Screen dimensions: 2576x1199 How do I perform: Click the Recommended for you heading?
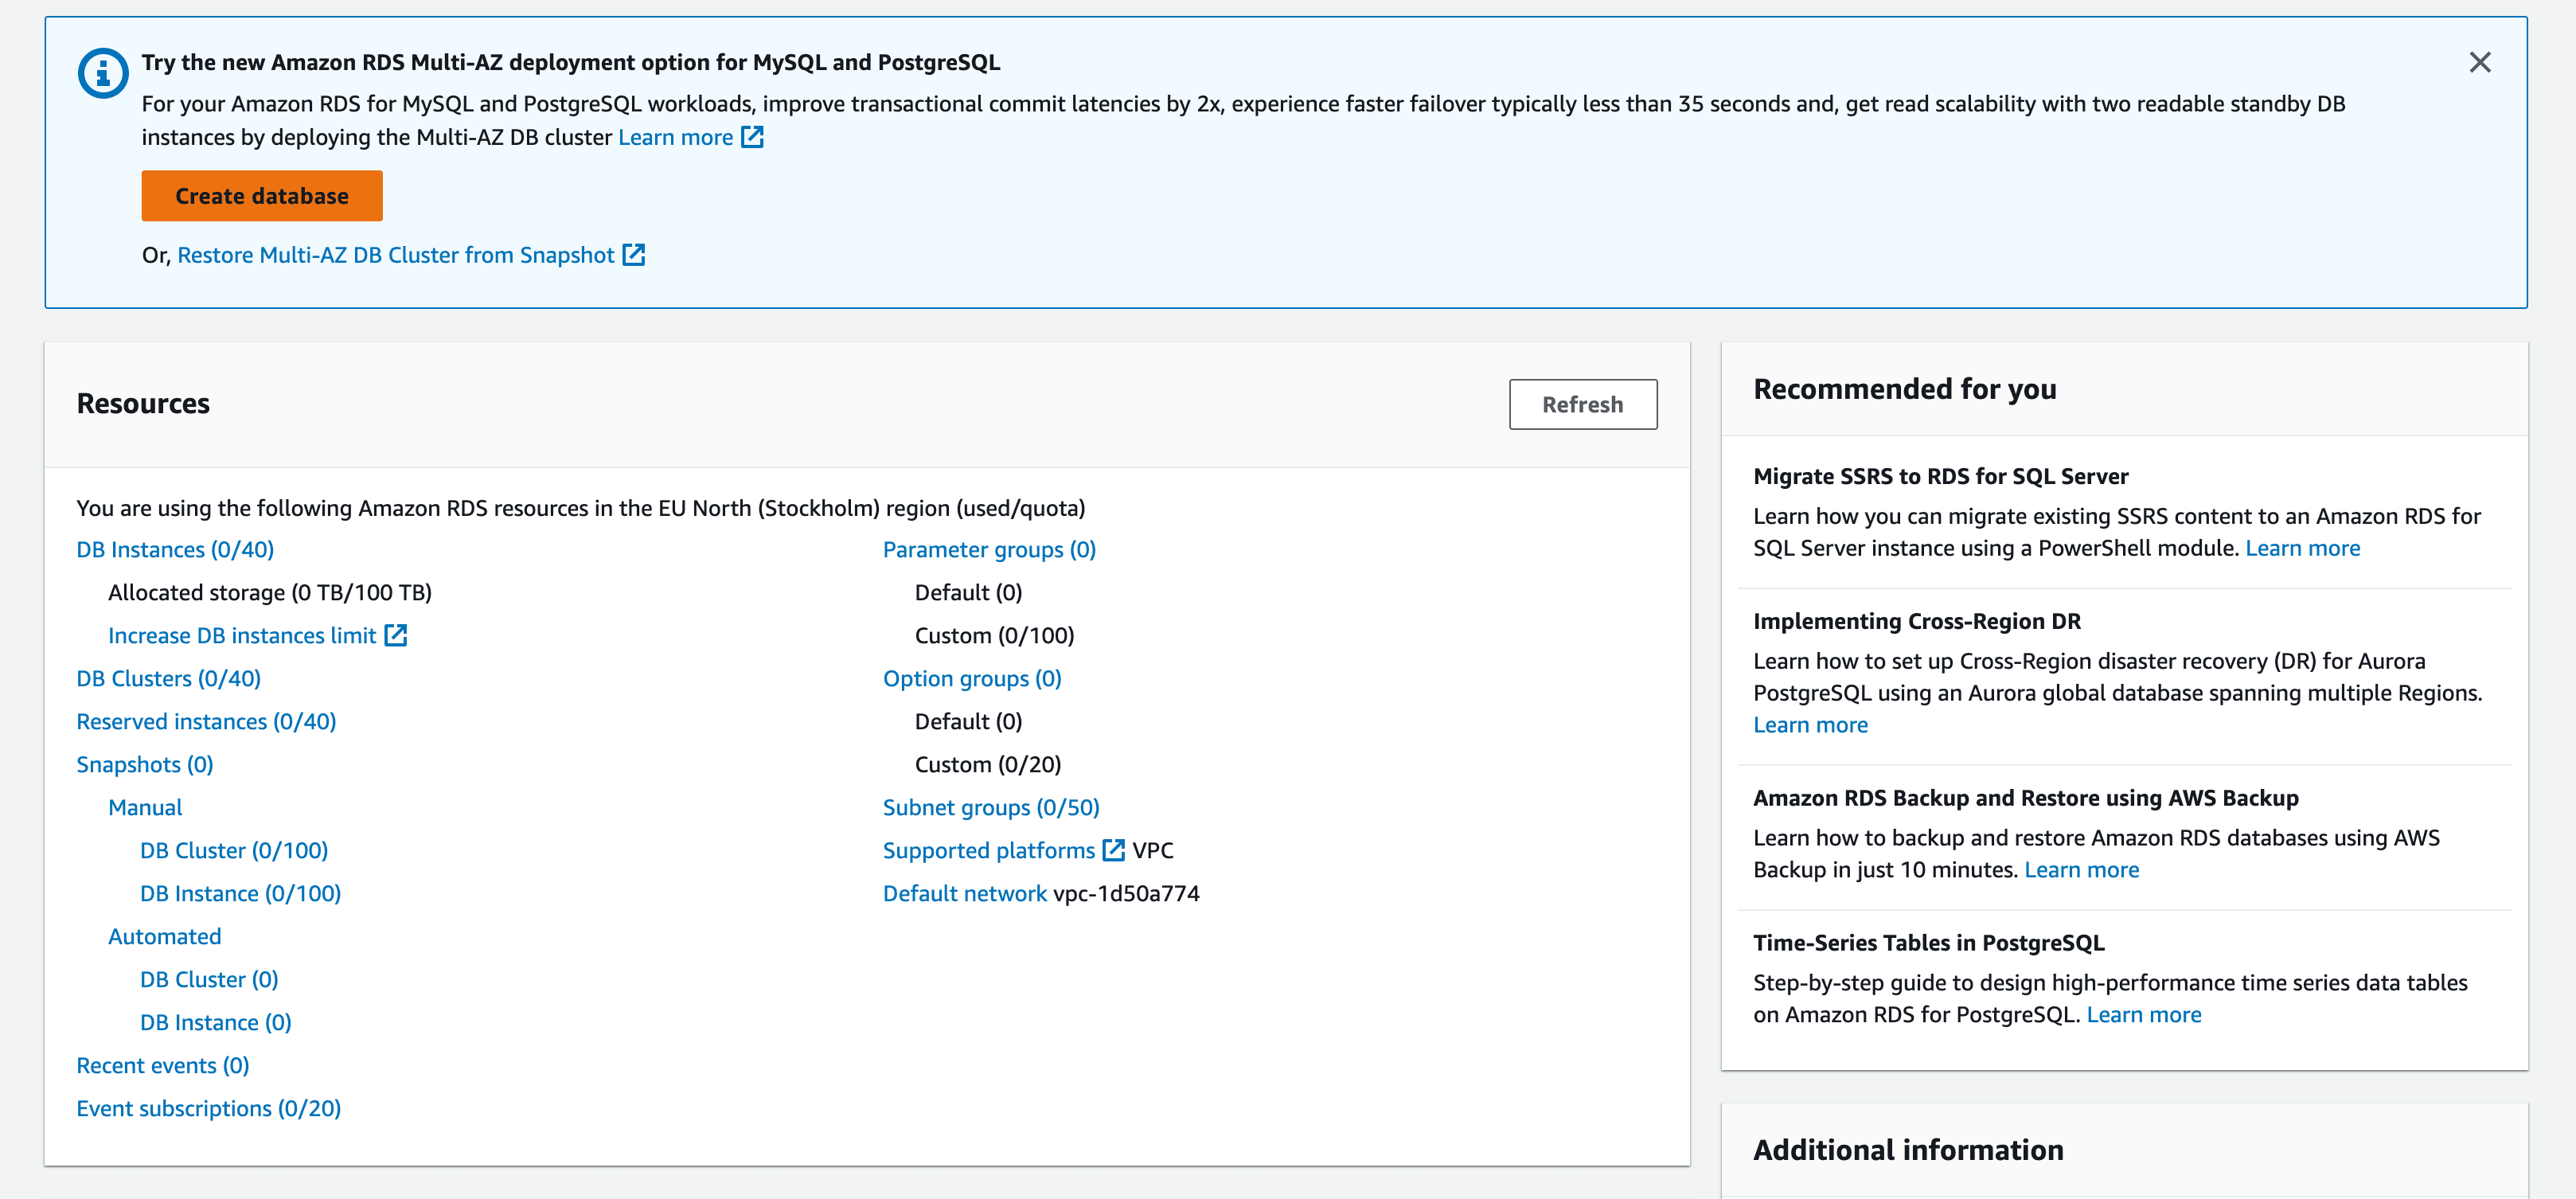(1905, 389)
